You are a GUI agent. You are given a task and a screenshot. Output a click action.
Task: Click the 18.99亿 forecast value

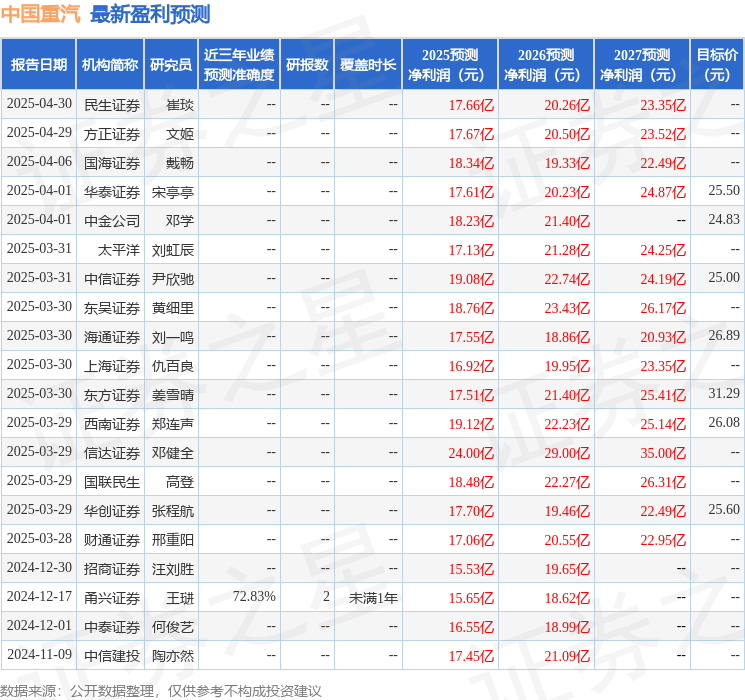(567, 627)
